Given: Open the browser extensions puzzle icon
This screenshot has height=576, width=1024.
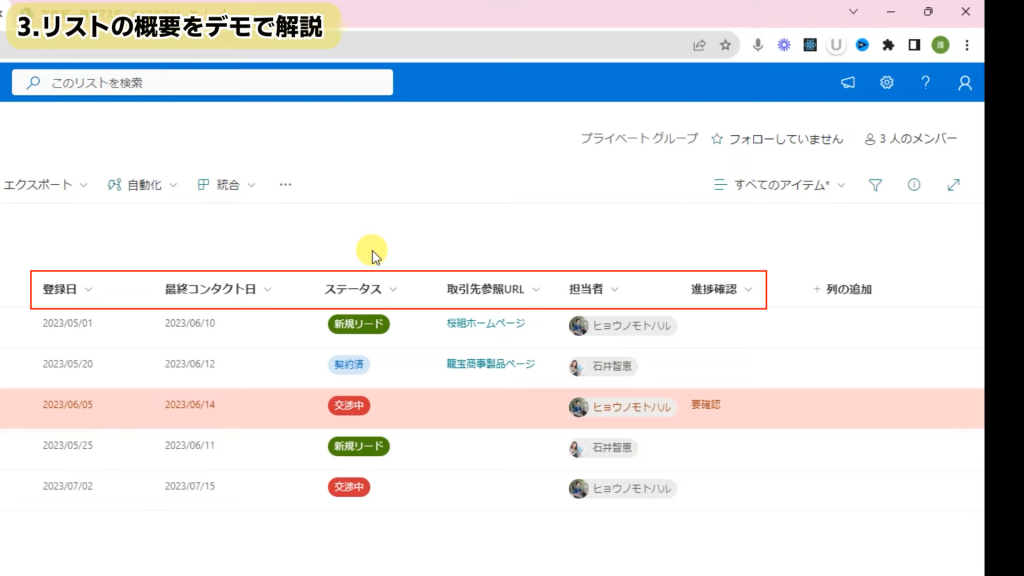Looking at the screenshot, I should coord(887,45).
